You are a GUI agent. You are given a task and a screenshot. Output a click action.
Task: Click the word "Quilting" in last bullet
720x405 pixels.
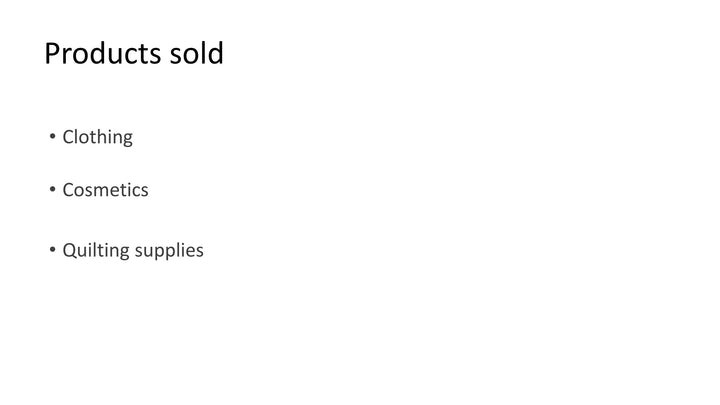tap(96, 251)
